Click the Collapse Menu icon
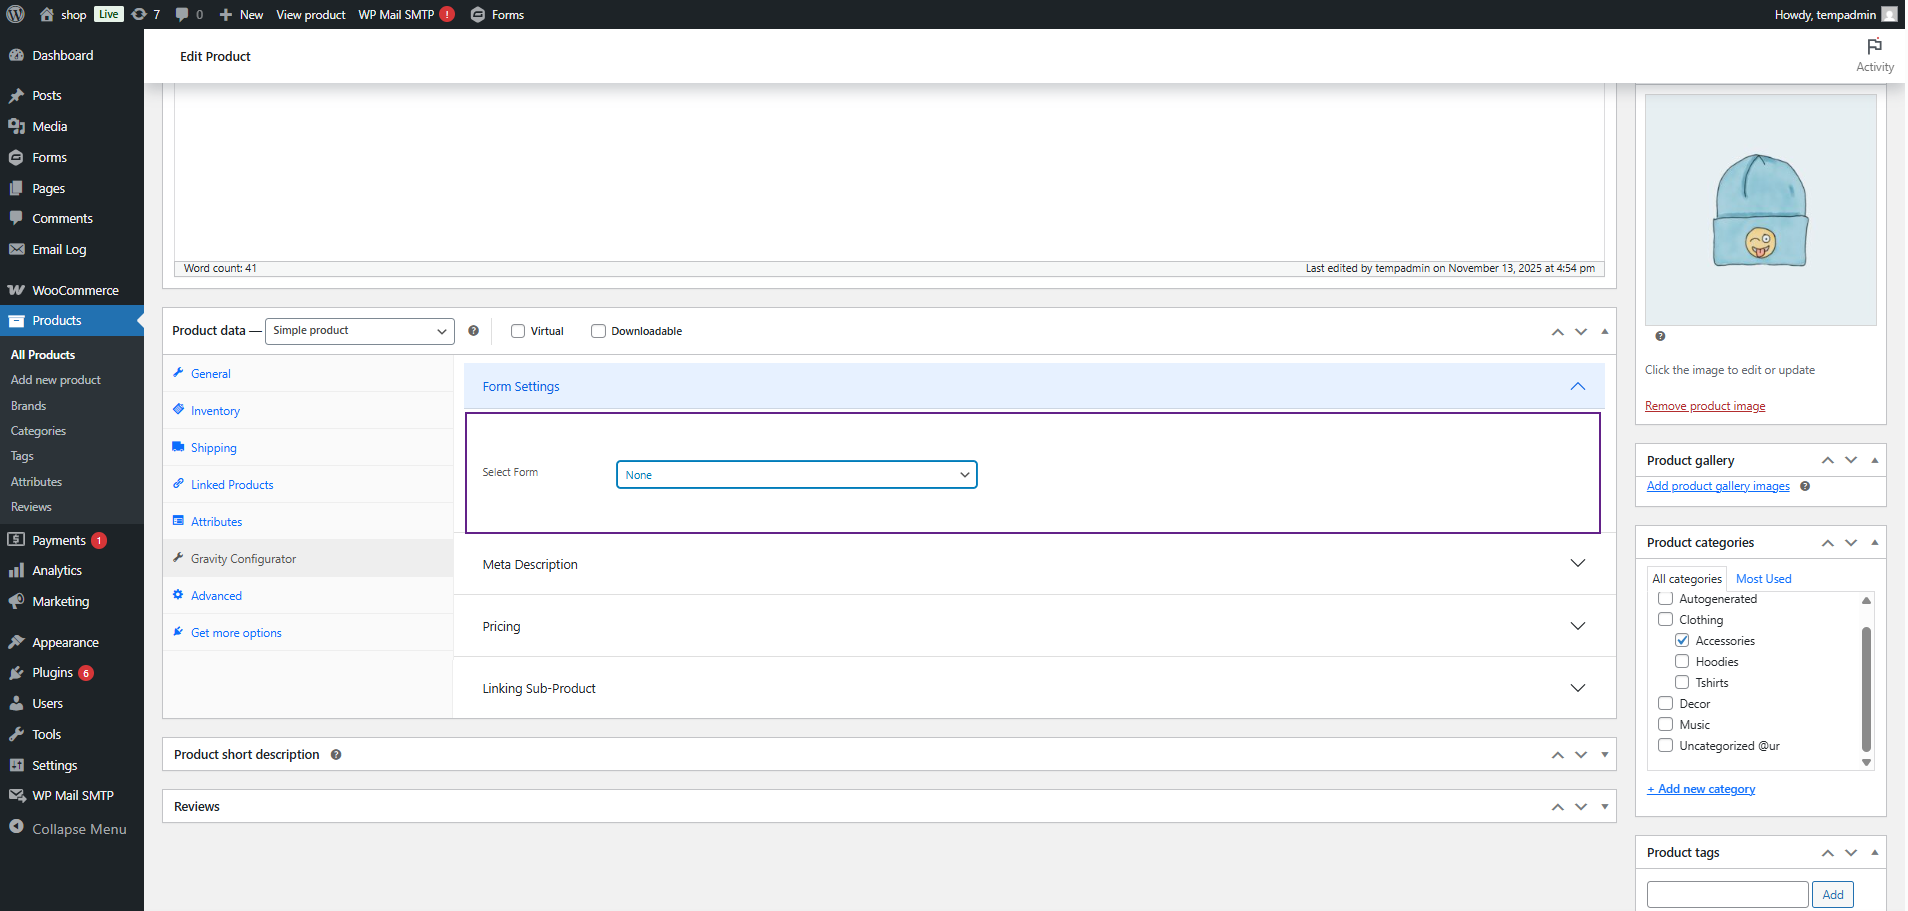This screenshot has width=1908, height=911. tap(17, 828)
